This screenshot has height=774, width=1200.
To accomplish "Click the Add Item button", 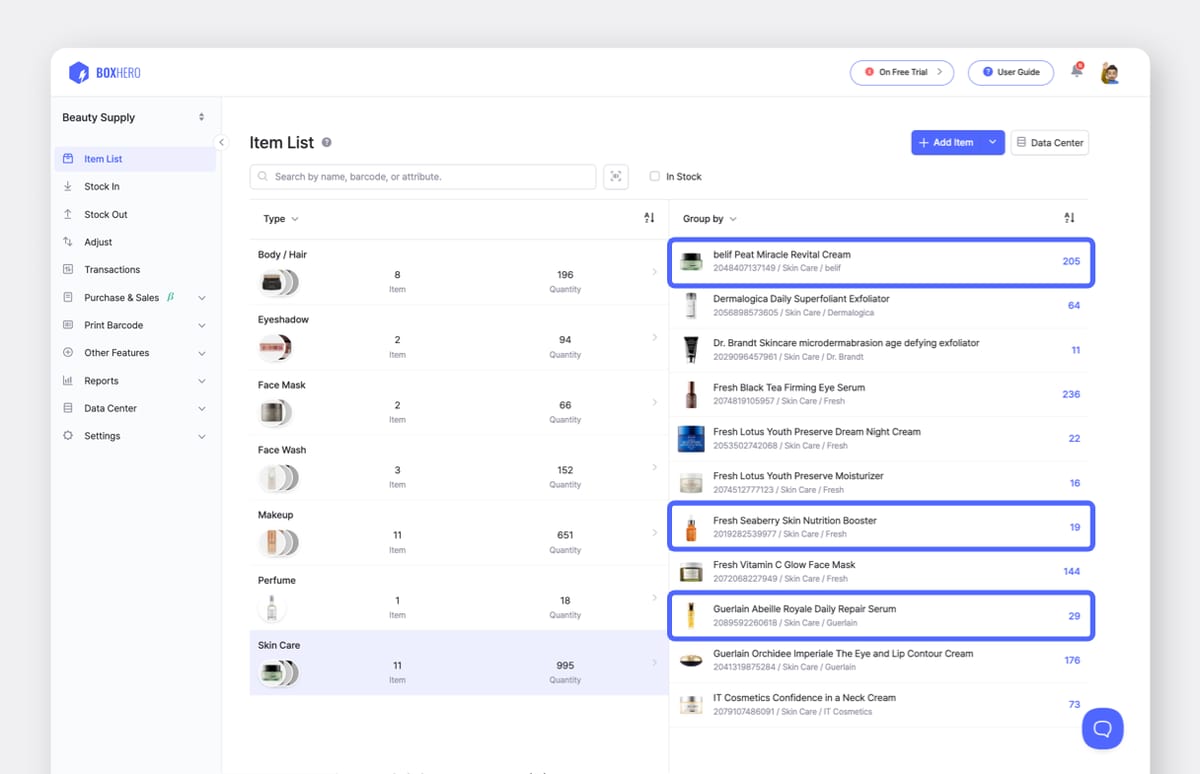I will pyautogui.click(x=949, y=142).
